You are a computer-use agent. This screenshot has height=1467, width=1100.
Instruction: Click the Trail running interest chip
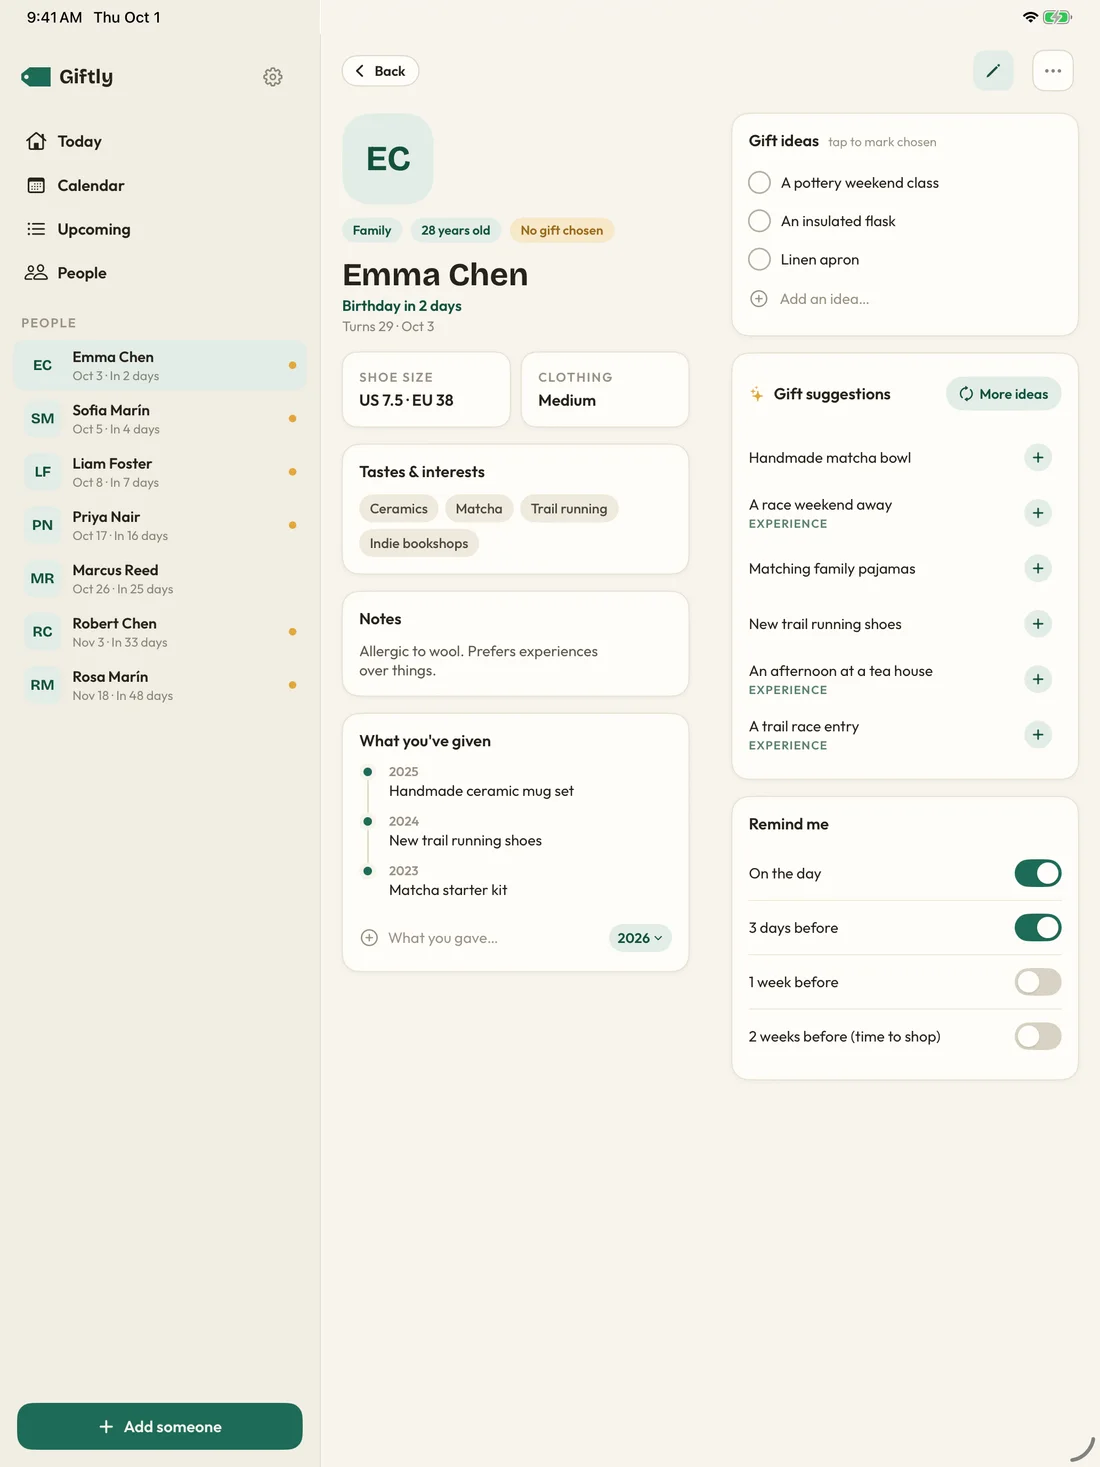tap(569, 509)
